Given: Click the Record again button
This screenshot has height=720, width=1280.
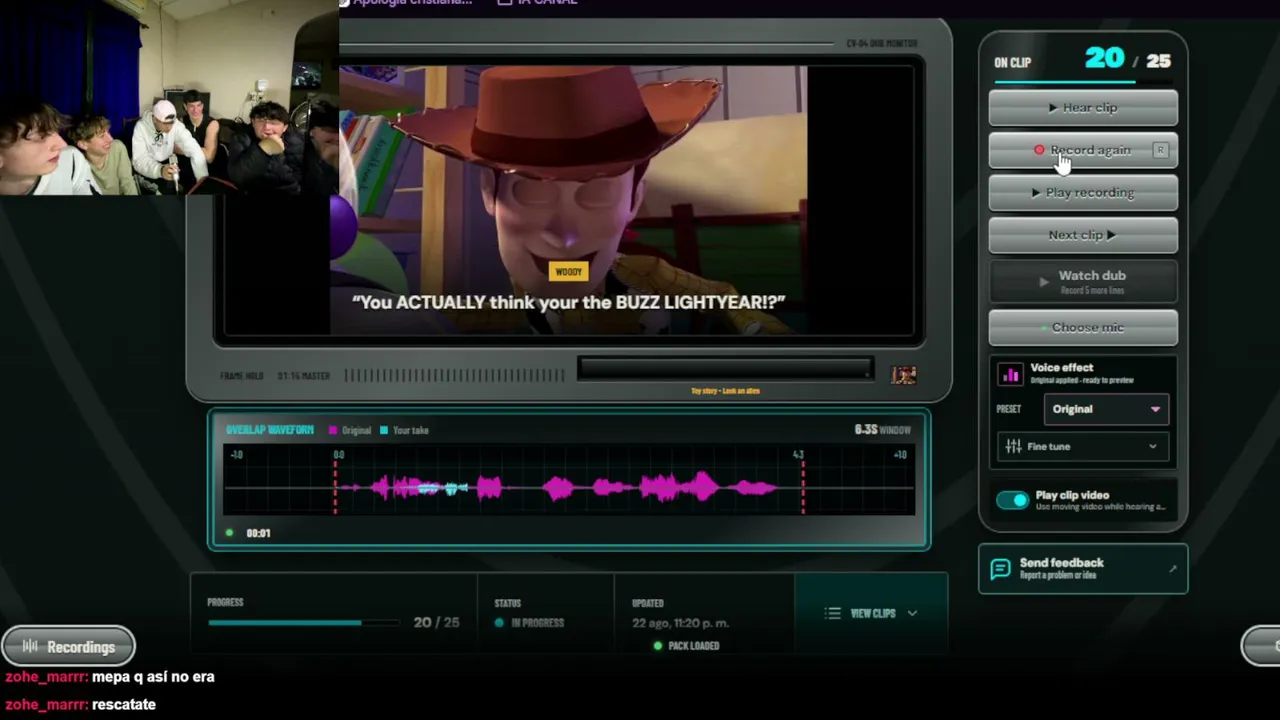Looking at the screenshot, I should tap(1083, 150).
